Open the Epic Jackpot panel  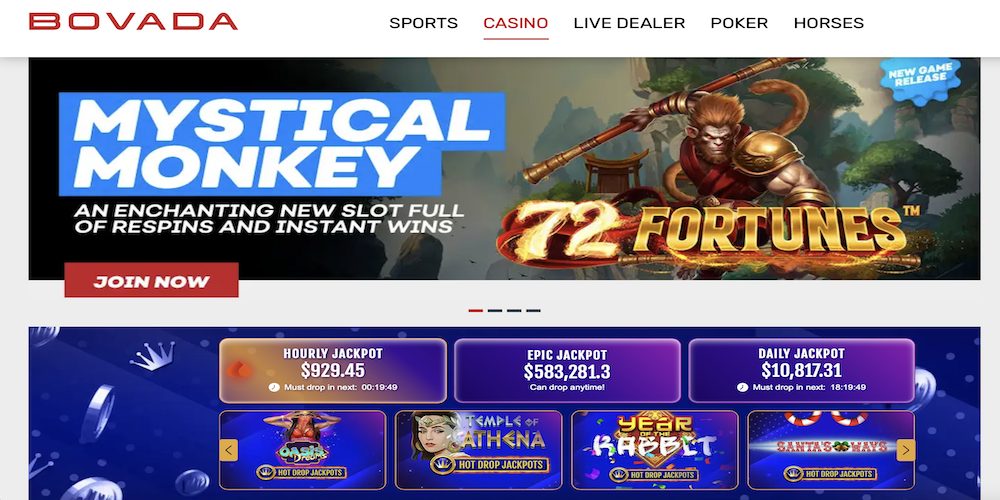(567, 371)
